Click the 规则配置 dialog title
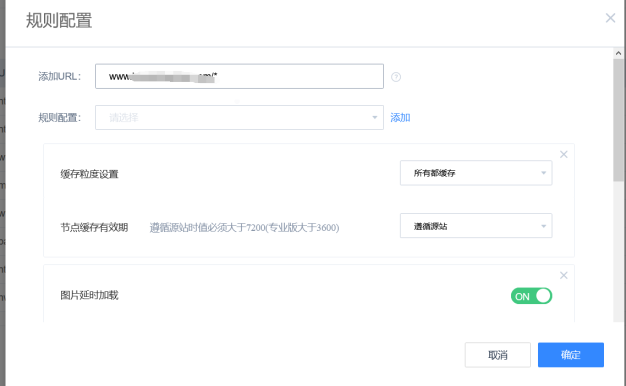The width and height of the screenshot is (626, 386). tap(59, 20)
